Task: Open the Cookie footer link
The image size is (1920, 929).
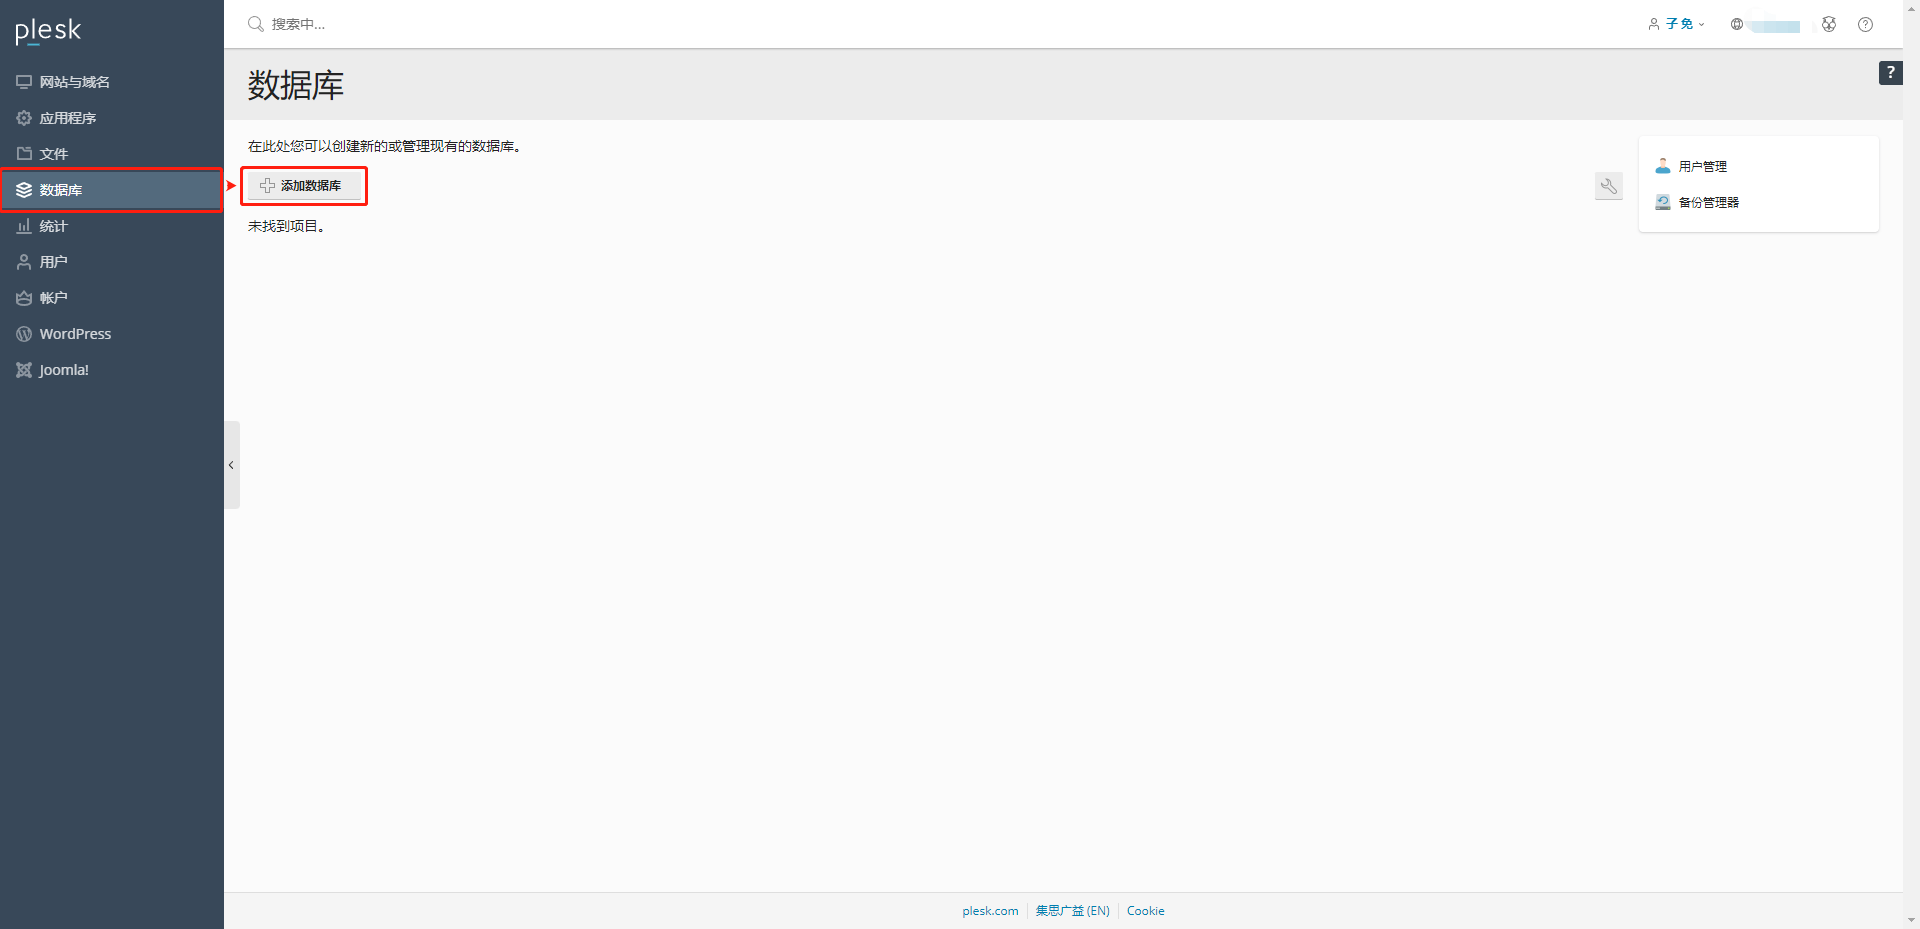Action: coord(1145,911)
